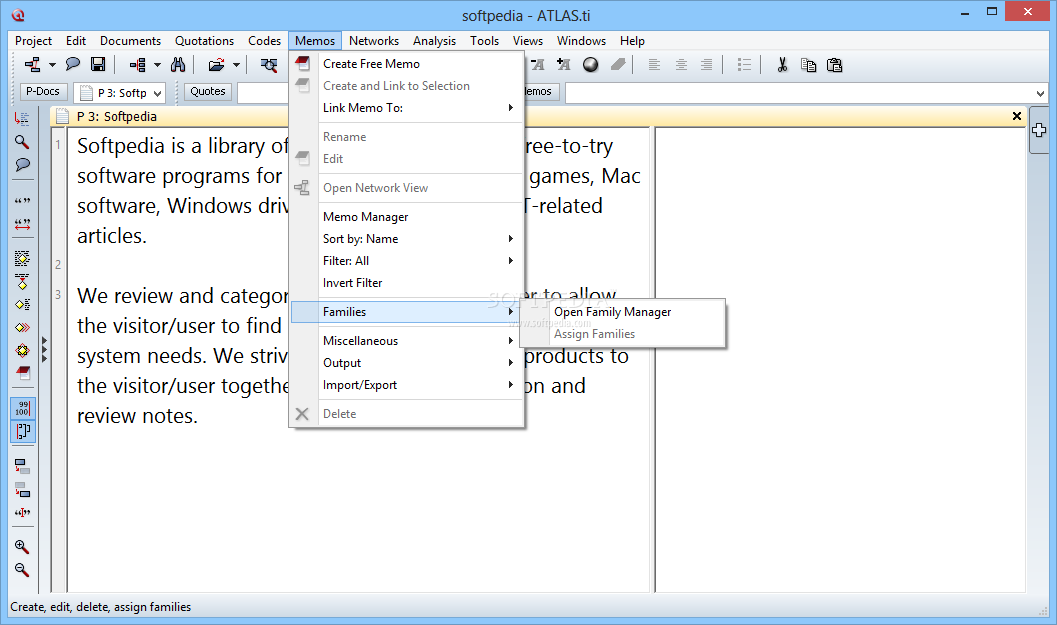
Task: Click the Quotes list input field
Action: [263, 93]
